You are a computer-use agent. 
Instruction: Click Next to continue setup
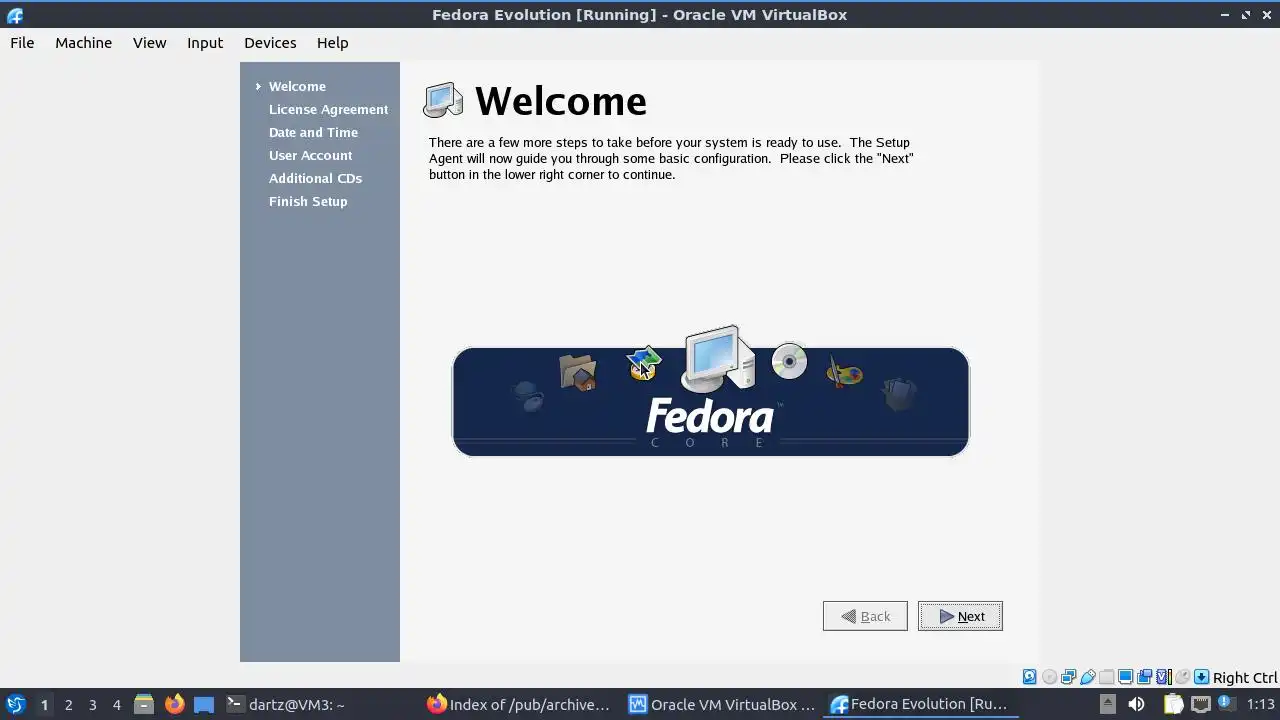click(960, 616)
